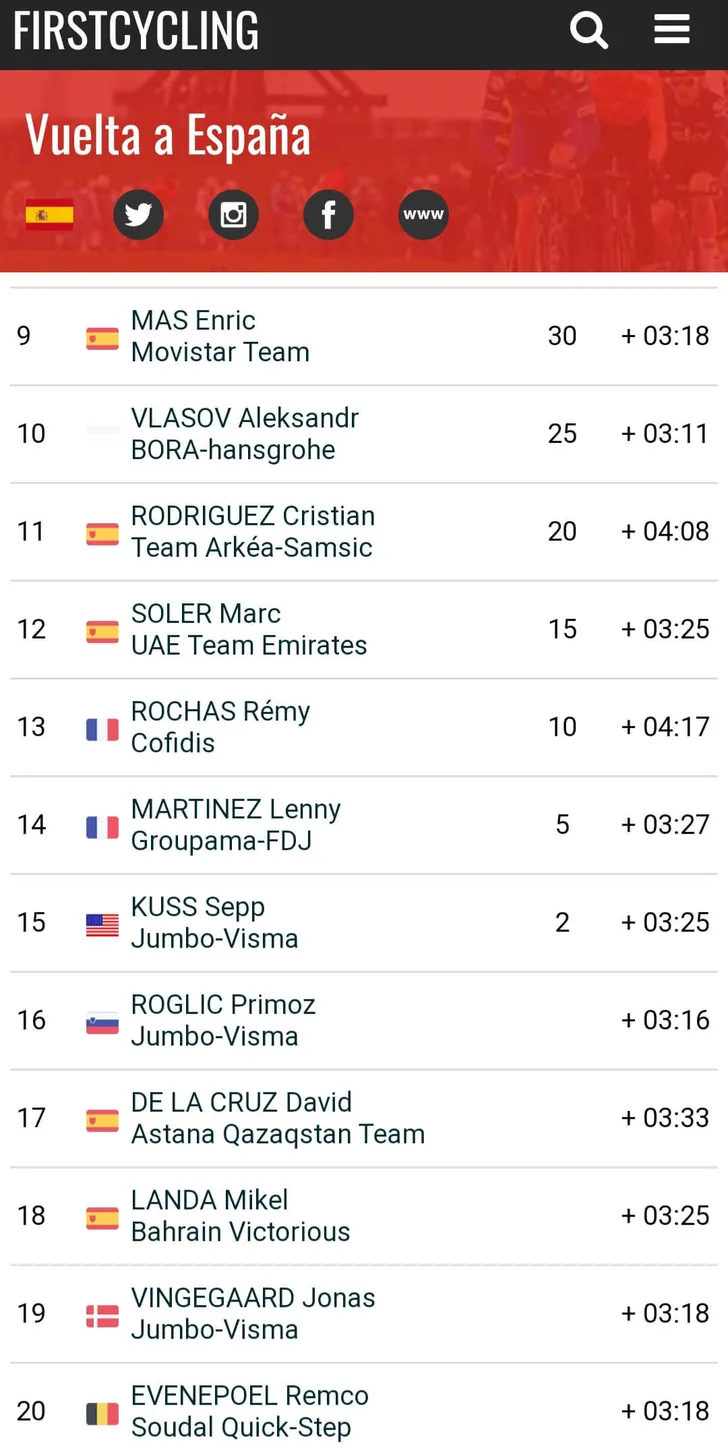Open rider LANDA Mikel
Viewport: 728px width, 1454px height.
click(x=209, y=1200)
